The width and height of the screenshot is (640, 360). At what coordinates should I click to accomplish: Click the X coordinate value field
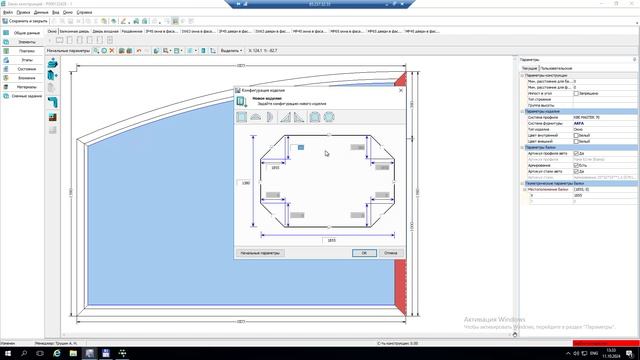(604, 196)
